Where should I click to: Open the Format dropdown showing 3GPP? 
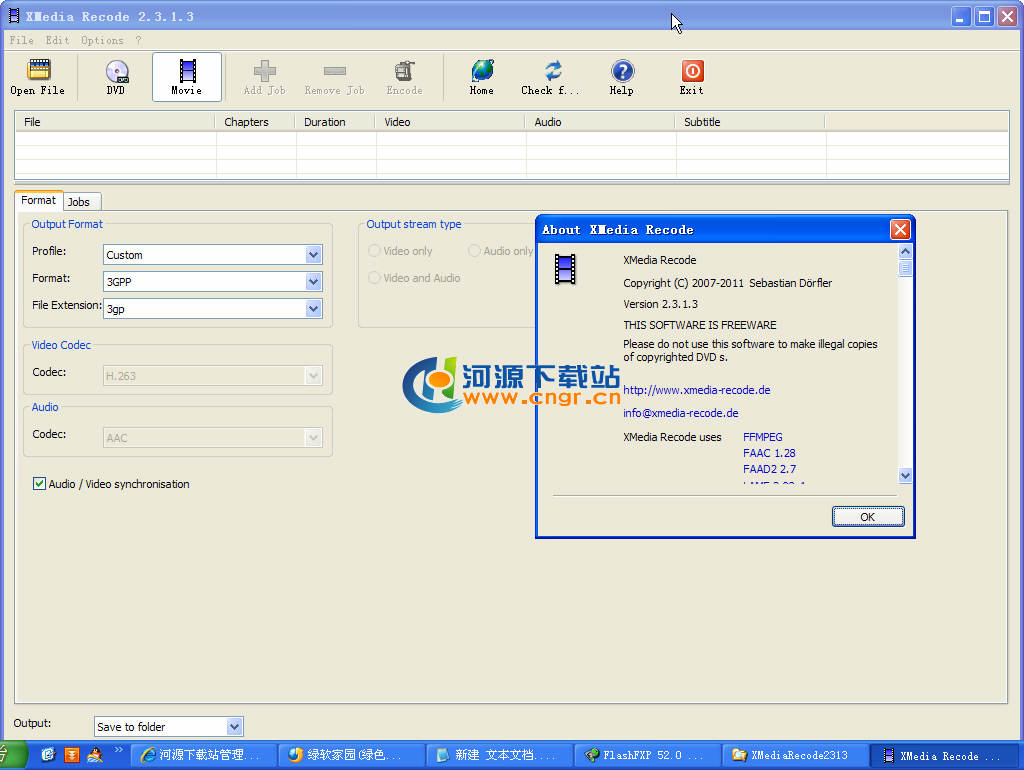313,282
